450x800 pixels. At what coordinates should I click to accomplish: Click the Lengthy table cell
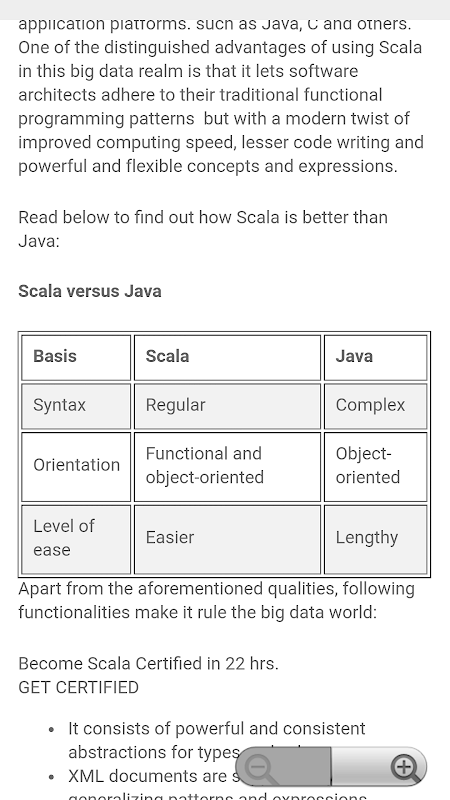376,539
